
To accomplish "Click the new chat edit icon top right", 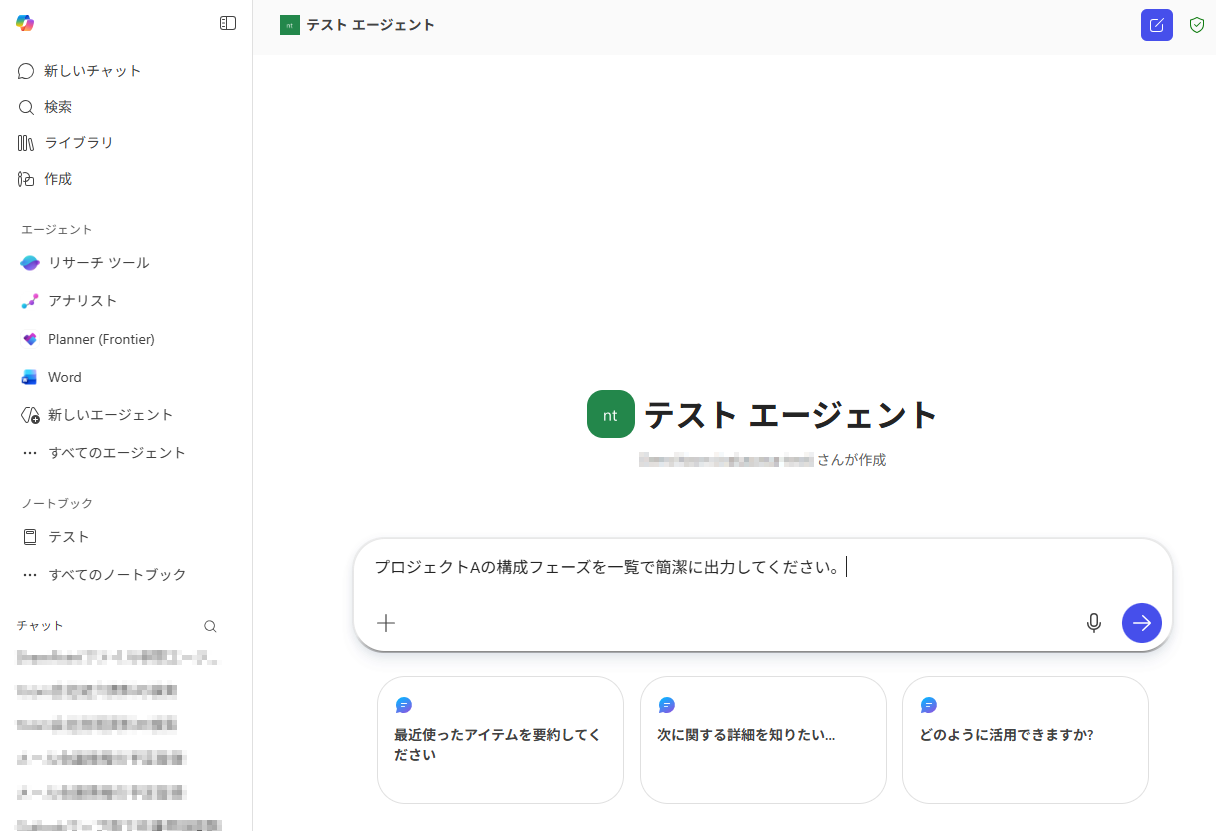I will coord(1156,25).
